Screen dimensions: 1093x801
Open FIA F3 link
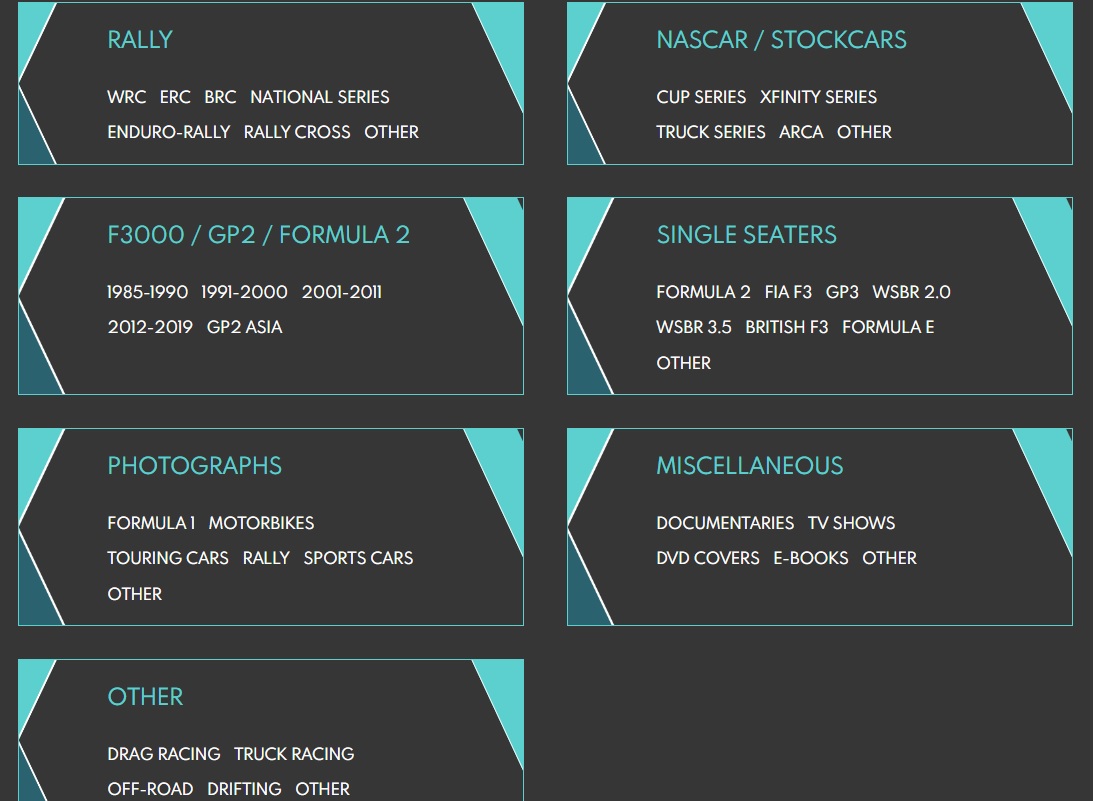(788, 292)
